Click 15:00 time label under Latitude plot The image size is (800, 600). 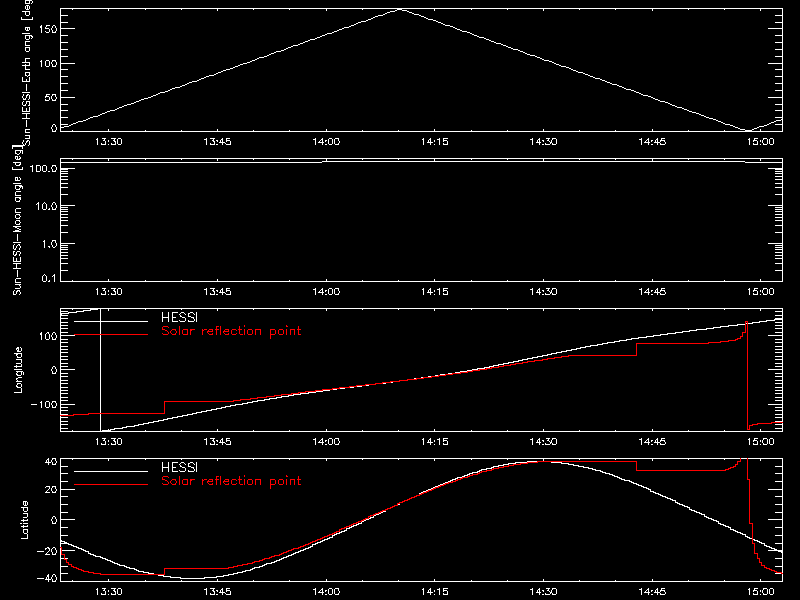click(x=761, y=592)
